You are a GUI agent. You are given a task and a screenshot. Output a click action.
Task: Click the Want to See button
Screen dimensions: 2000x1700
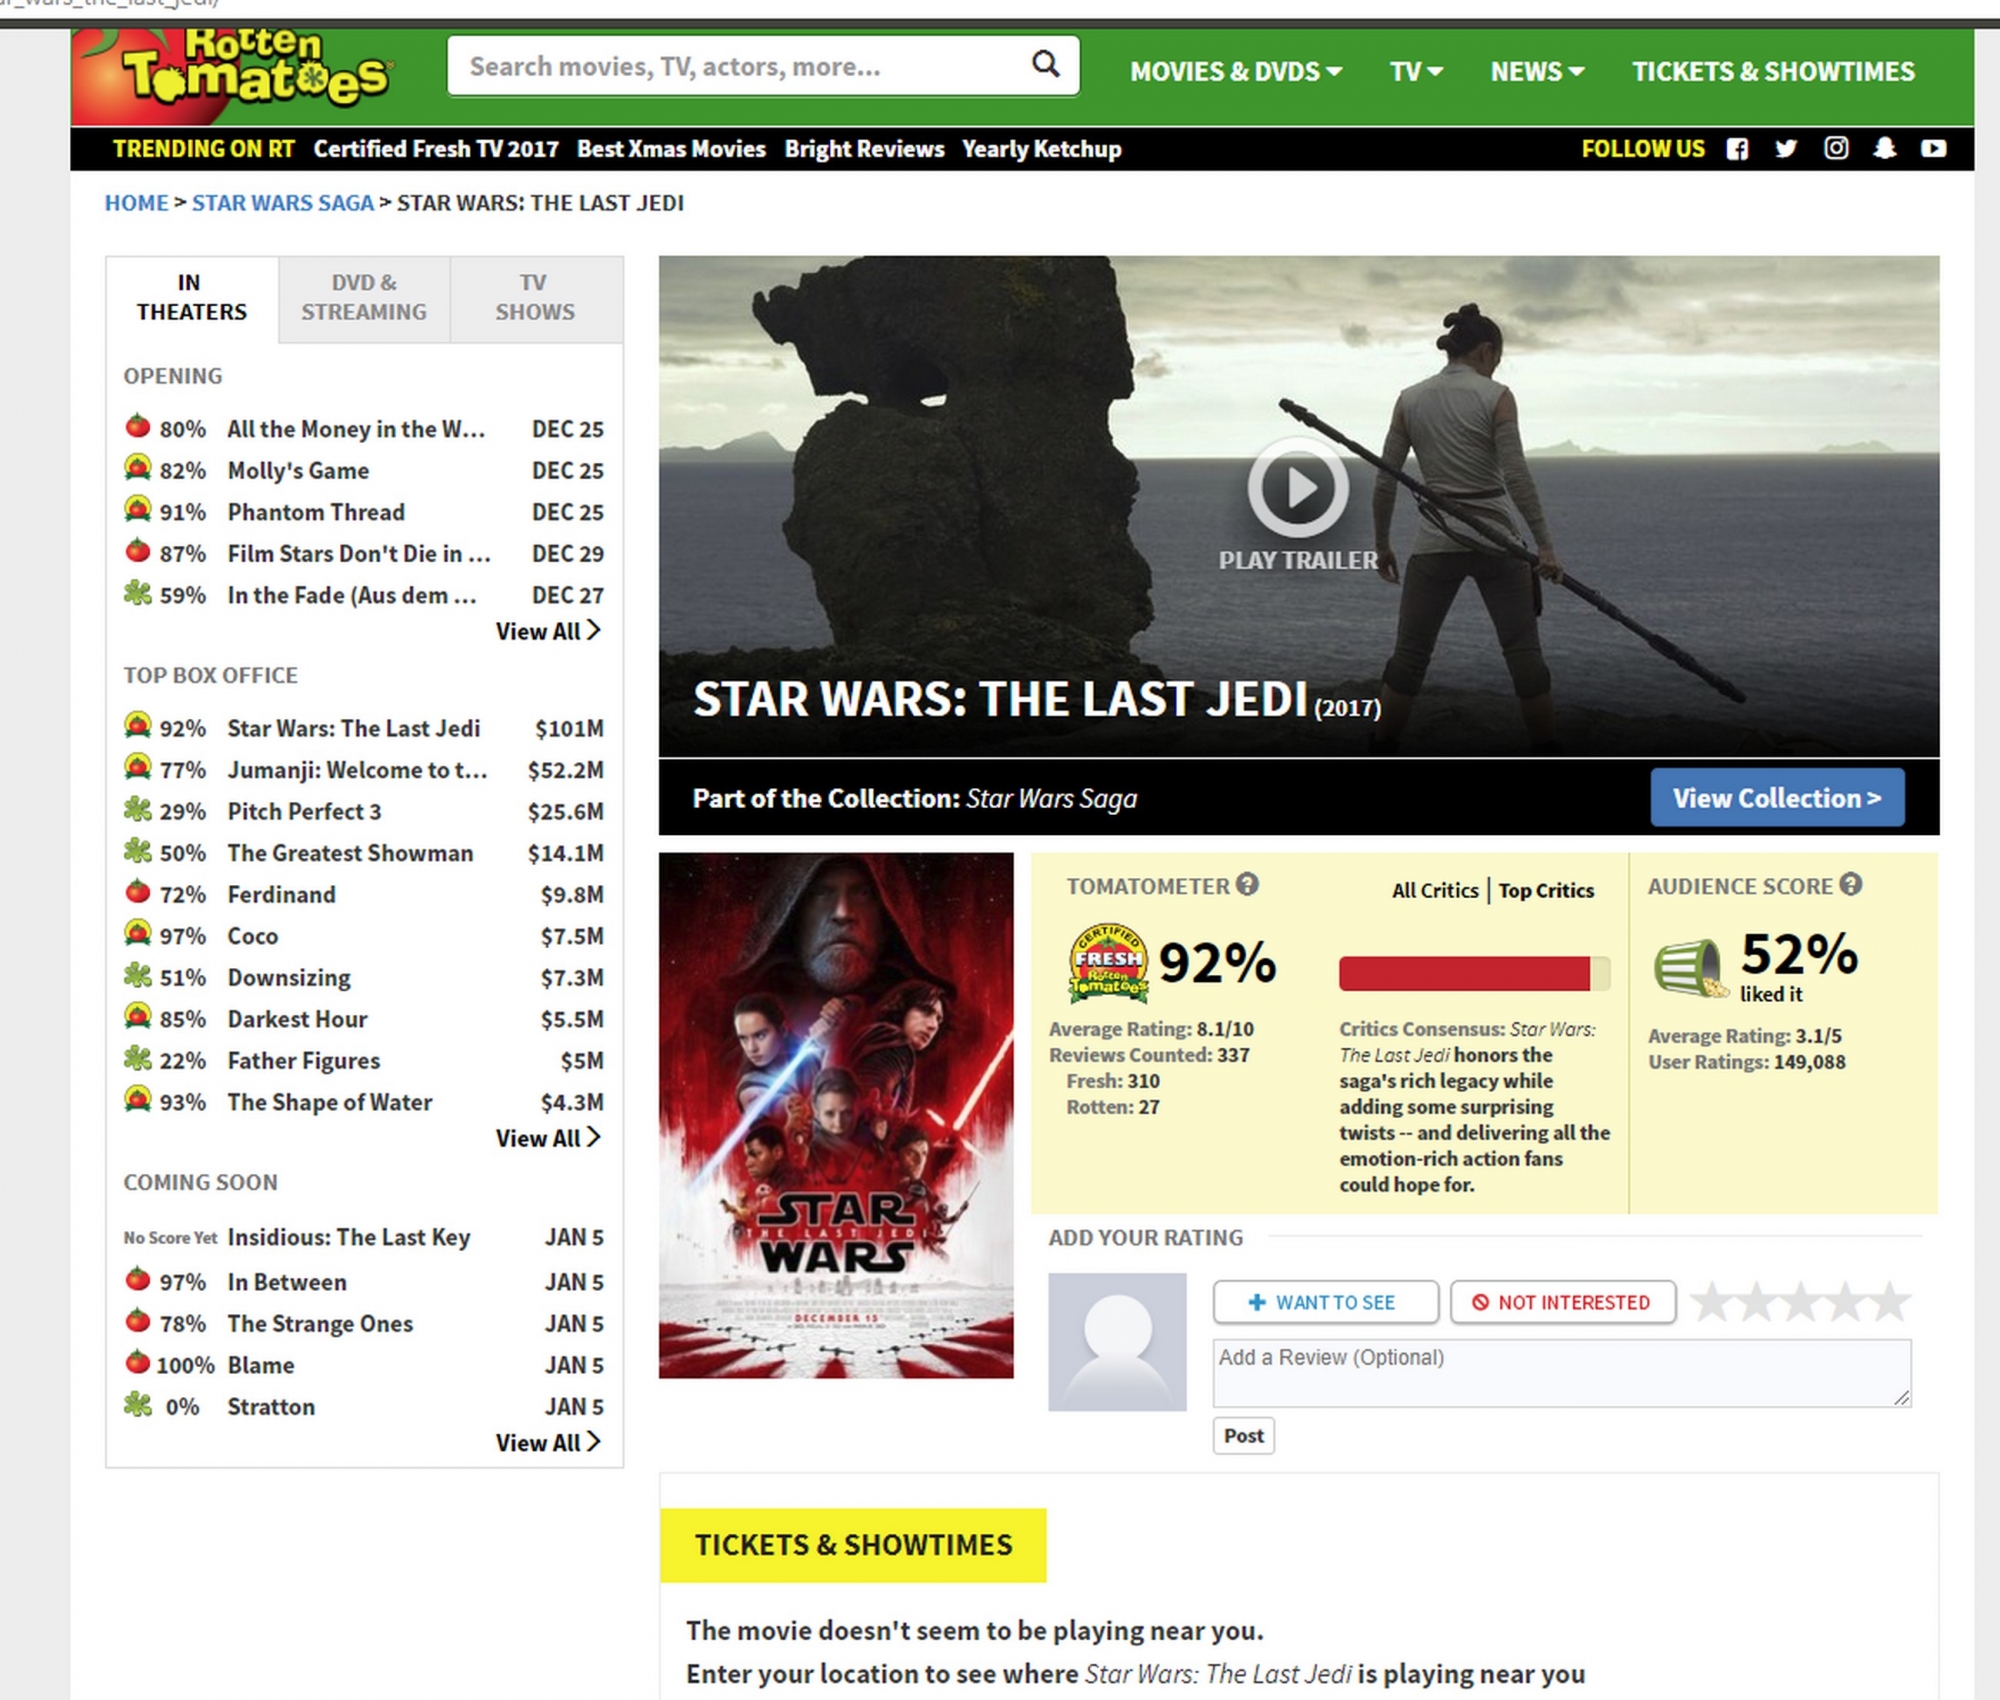[x=1326, y=1302]
